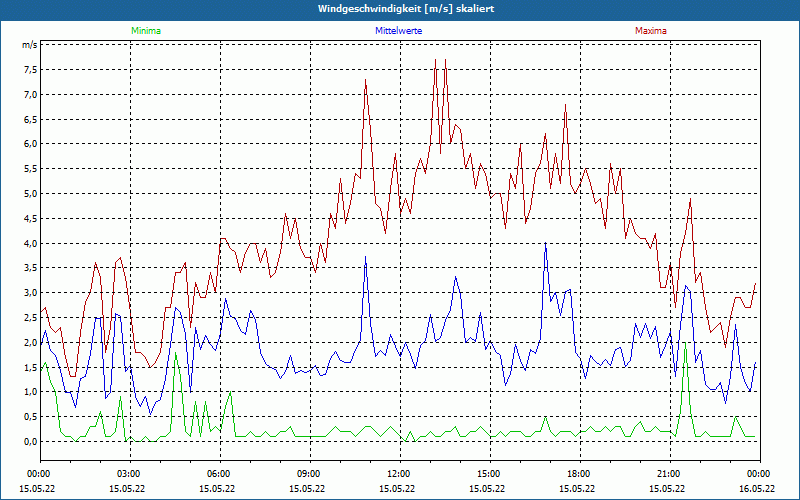The width and height of the screenshot is (800, 500).
Task: Click the 15.05.22 date below 12:00
Action: click(397, 488)
